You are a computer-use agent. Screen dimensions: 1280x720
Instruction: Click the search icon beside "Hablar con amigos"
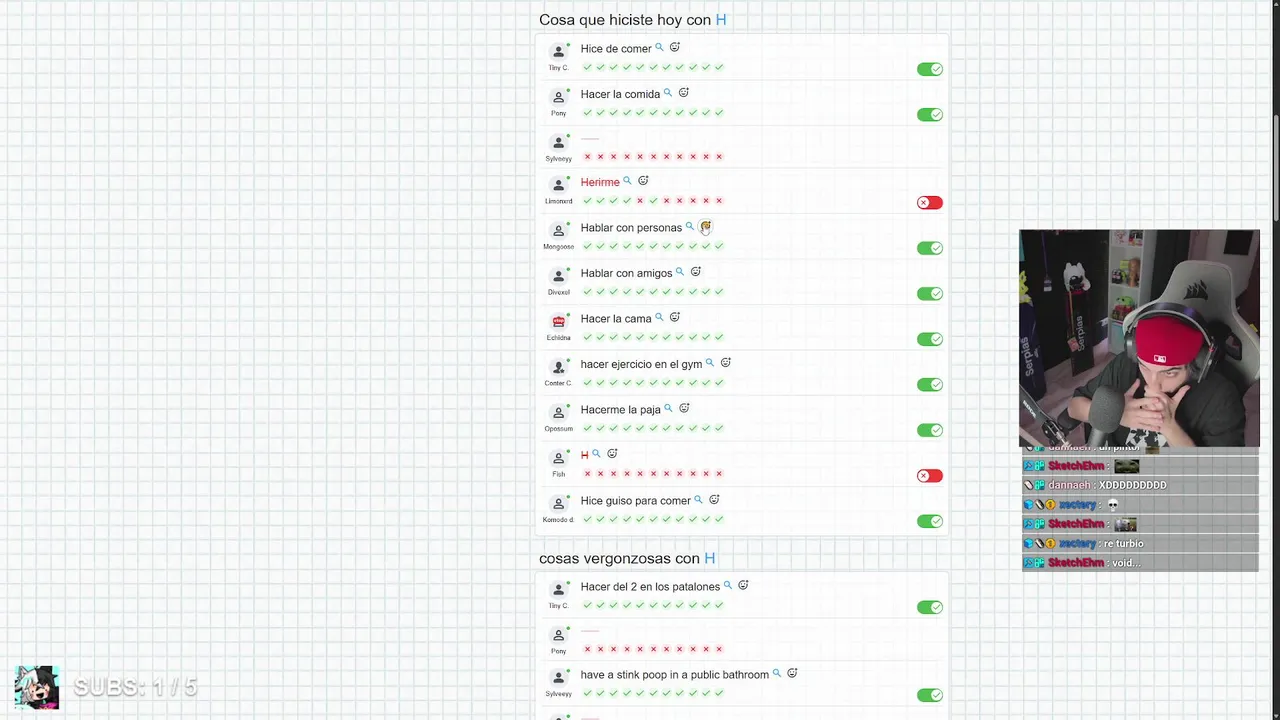click(680, 272)
